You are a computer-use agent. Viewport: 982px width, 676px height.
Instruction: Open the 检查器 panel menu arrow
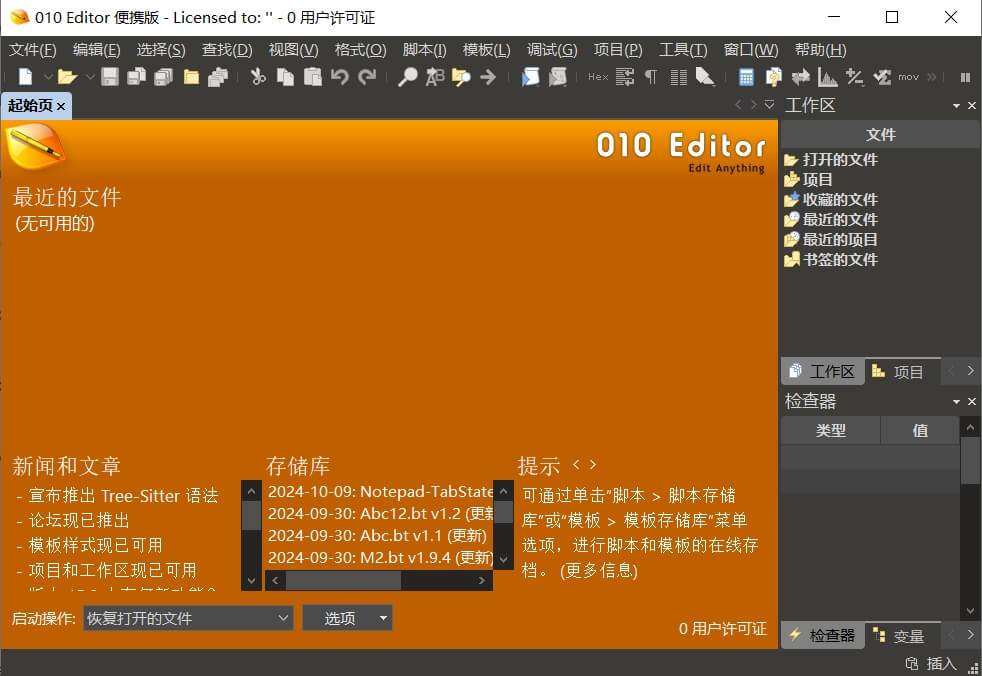coord(956,402)
